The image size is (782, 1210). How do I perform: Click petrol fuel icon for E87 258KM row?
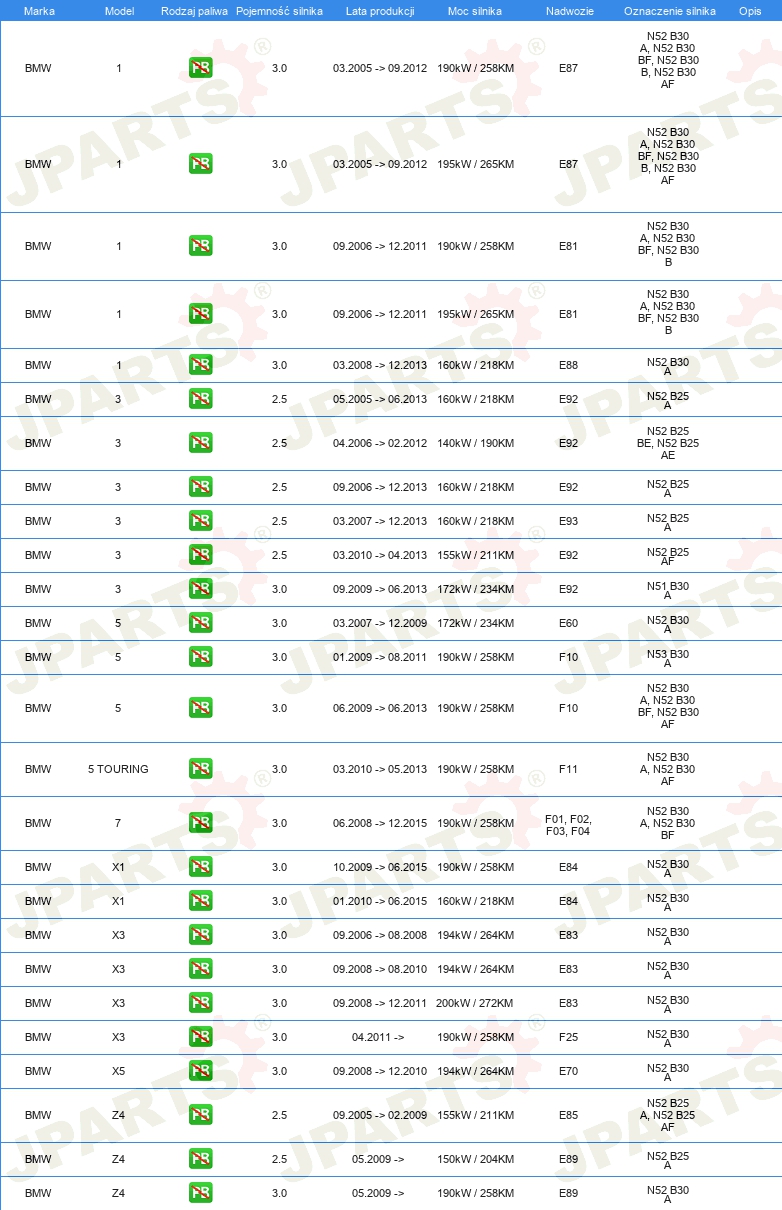click(200, 68)
